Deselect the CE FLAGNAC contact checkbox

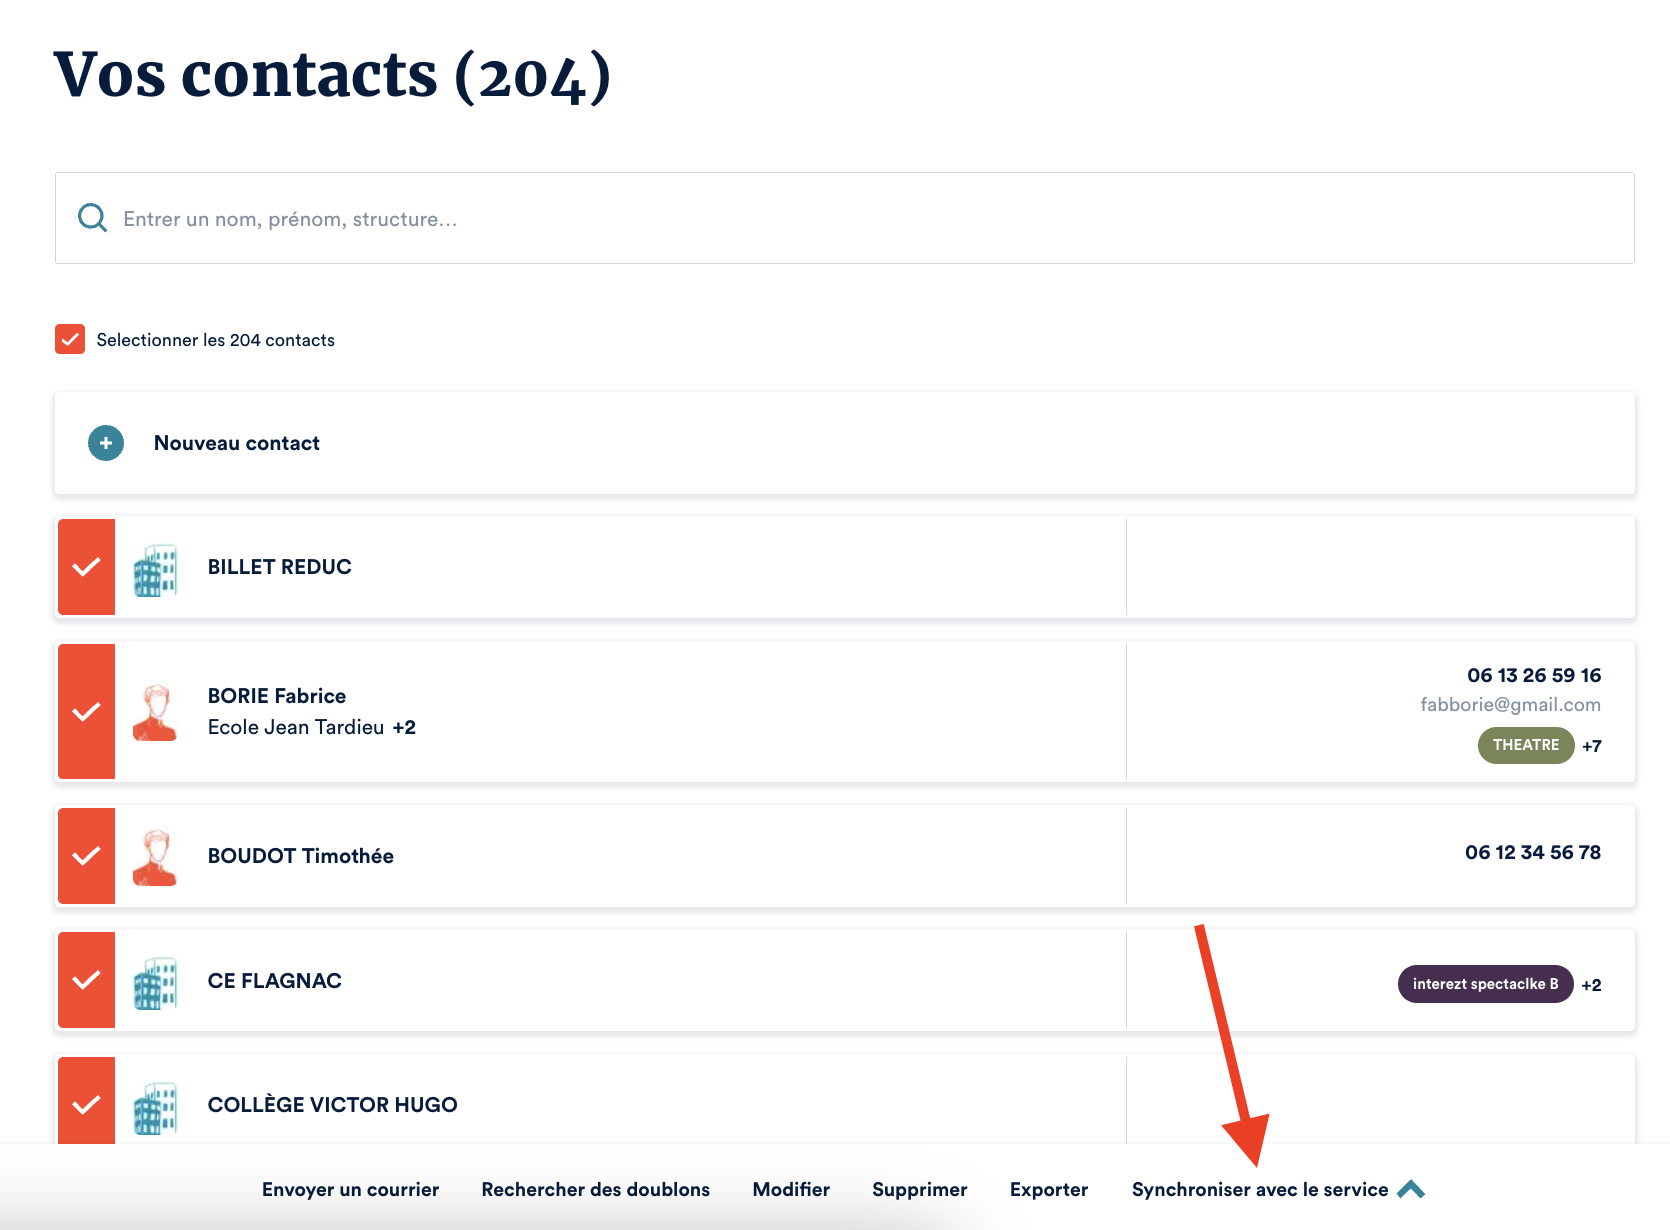click(x=87, y=980)
